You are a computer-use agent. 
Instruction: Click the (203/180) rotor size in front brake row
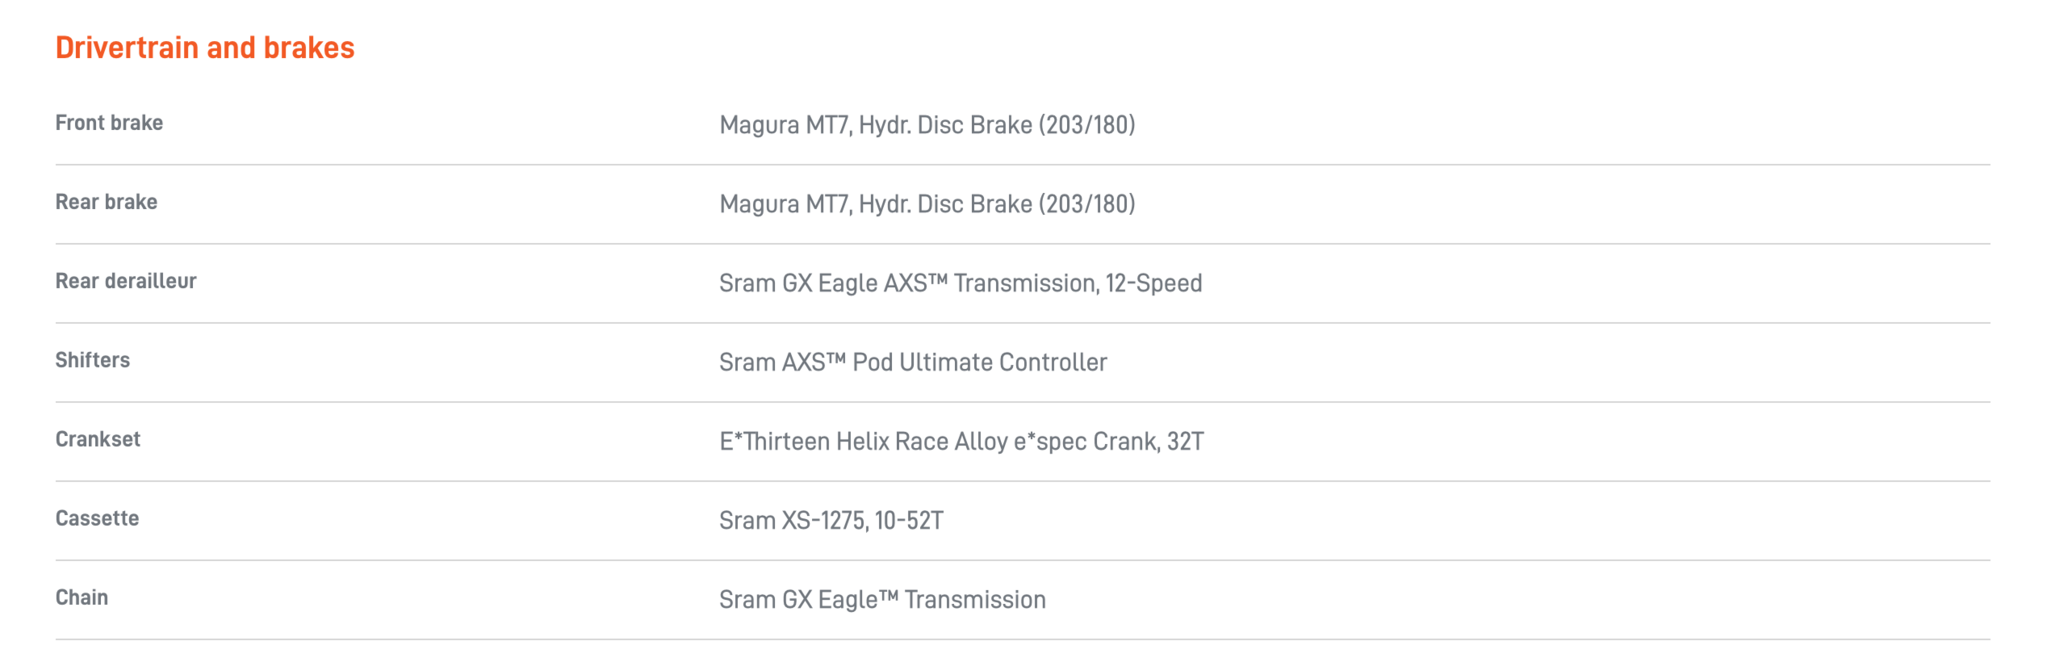[1087, 125]
